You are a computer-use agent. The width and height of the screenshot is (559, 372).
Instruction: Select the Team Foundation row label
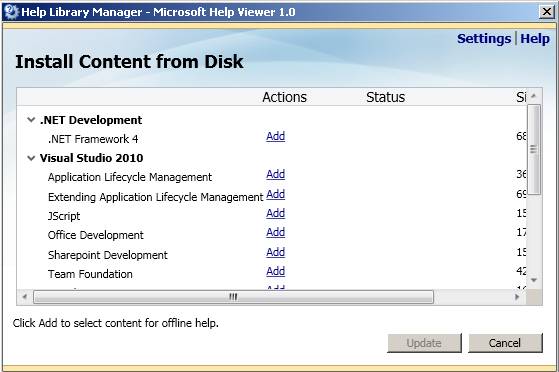click(90, 274)
